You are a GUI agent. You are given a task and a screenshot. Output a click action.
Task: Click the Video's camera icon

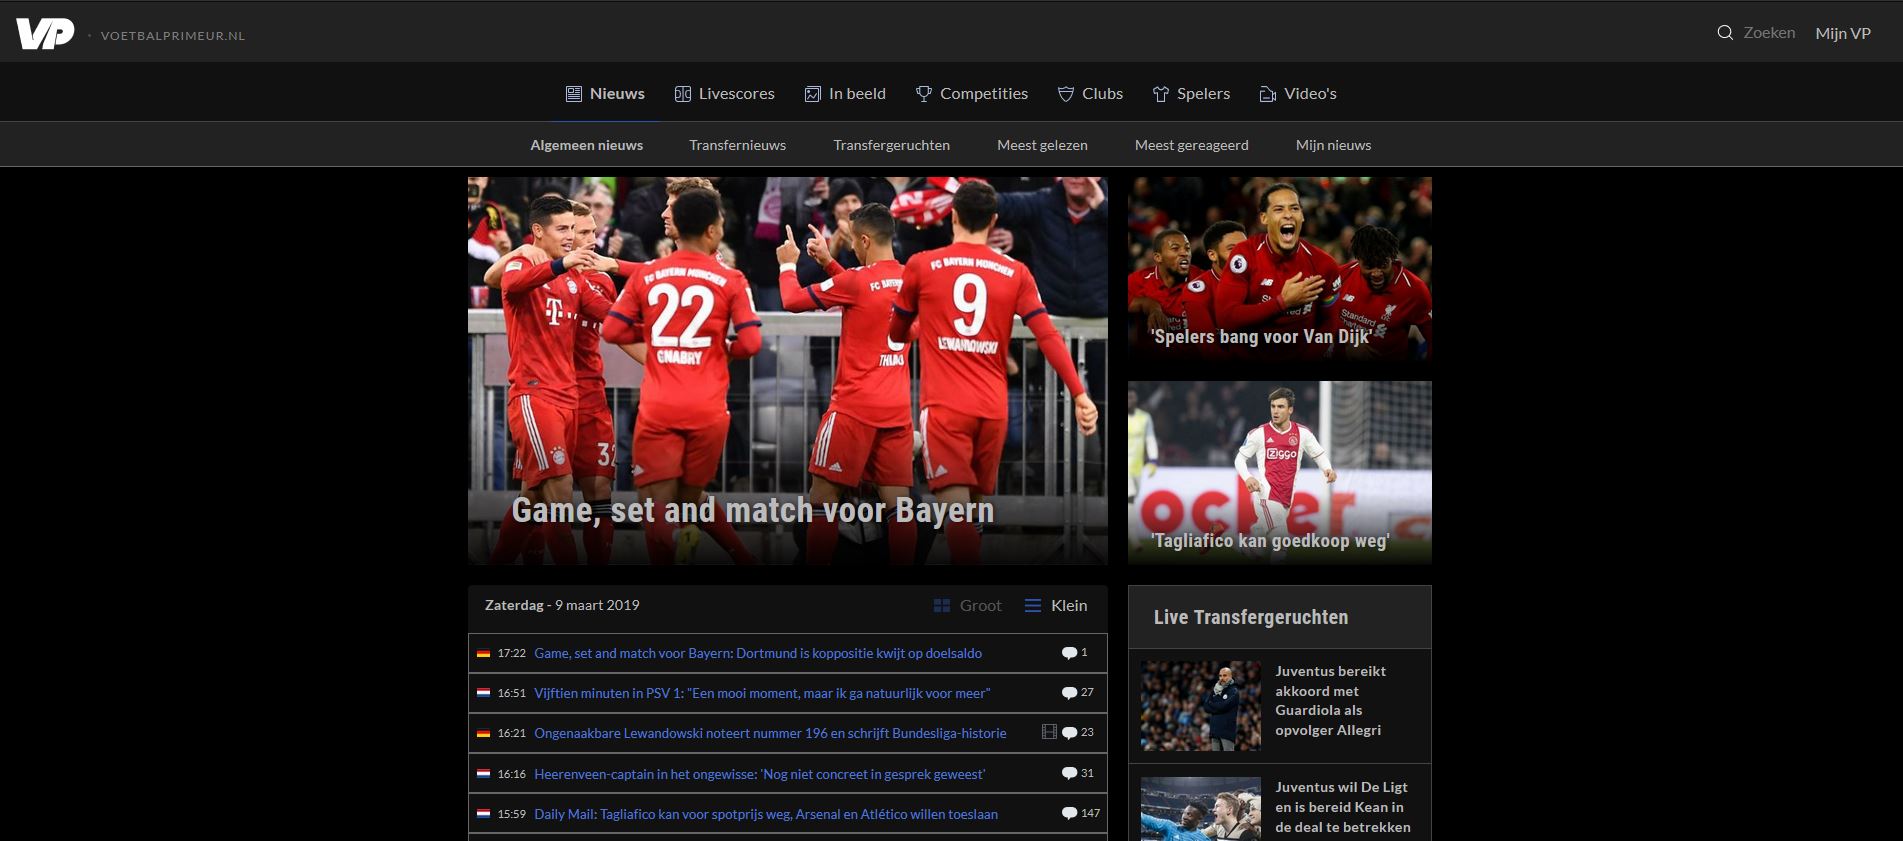coord(1268,94)
